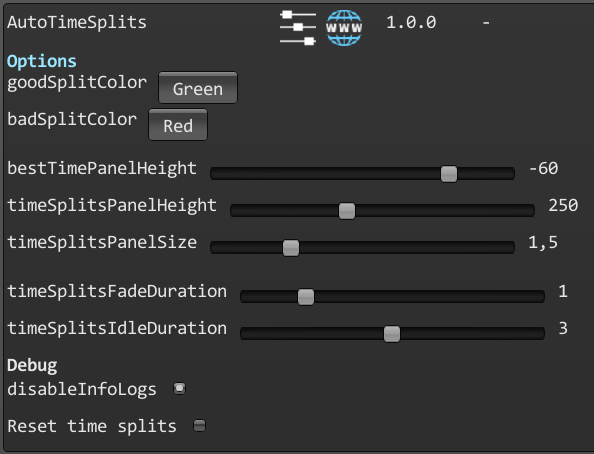Click the timeSplitsFadeDuration slider handle
The width and height of the screenshot is (594, 454).
click(306, 296)
